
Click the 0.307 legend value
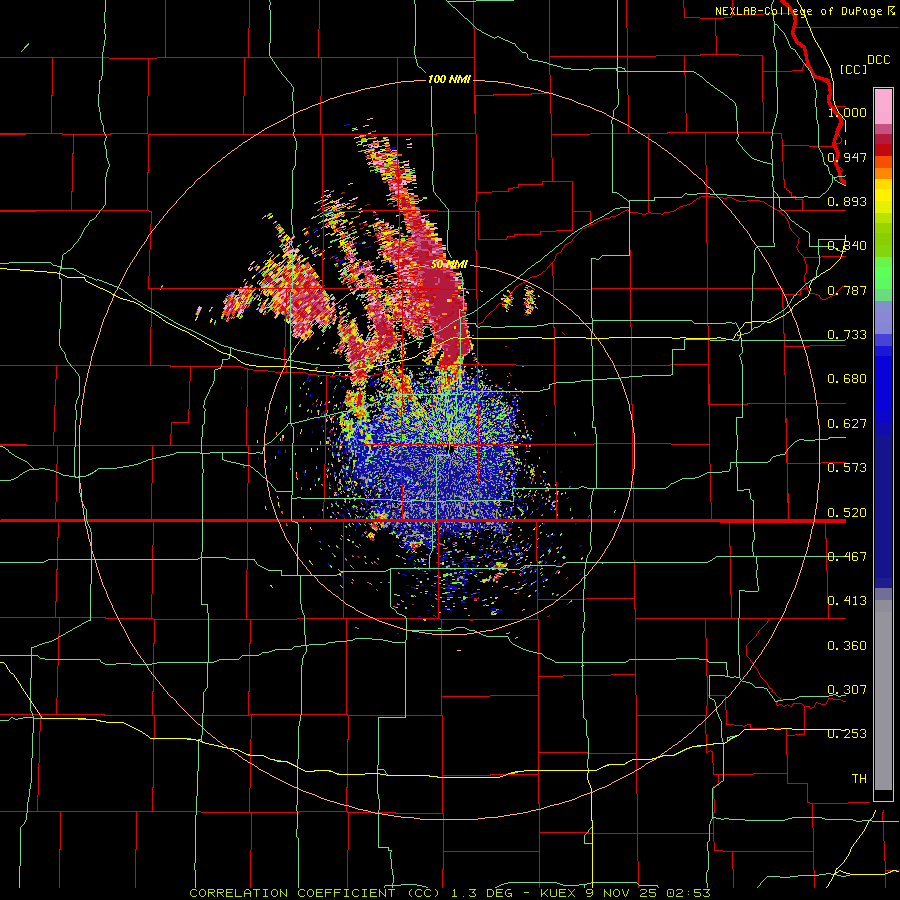(x=847, y=690)
